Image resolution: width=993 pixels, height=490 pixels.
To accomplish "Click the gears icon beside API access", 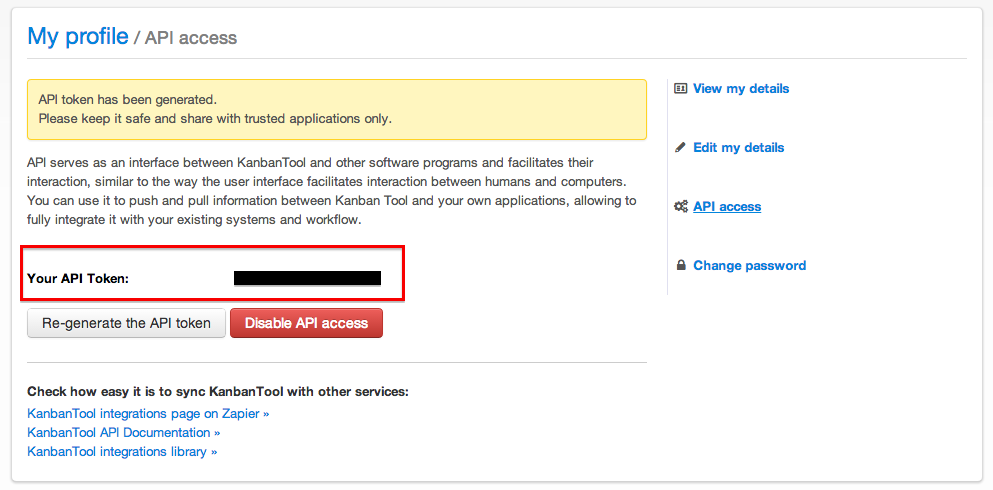I will point(681,206).
